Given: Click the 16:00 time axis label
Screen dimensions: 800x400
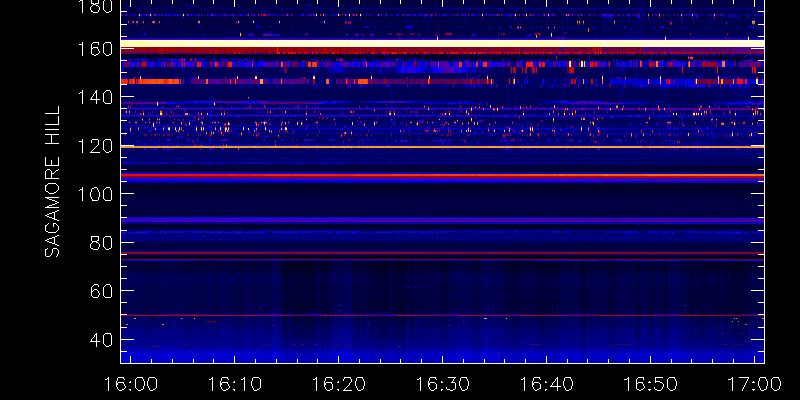Looking at the screenshot, I should [x=131, y=384].
